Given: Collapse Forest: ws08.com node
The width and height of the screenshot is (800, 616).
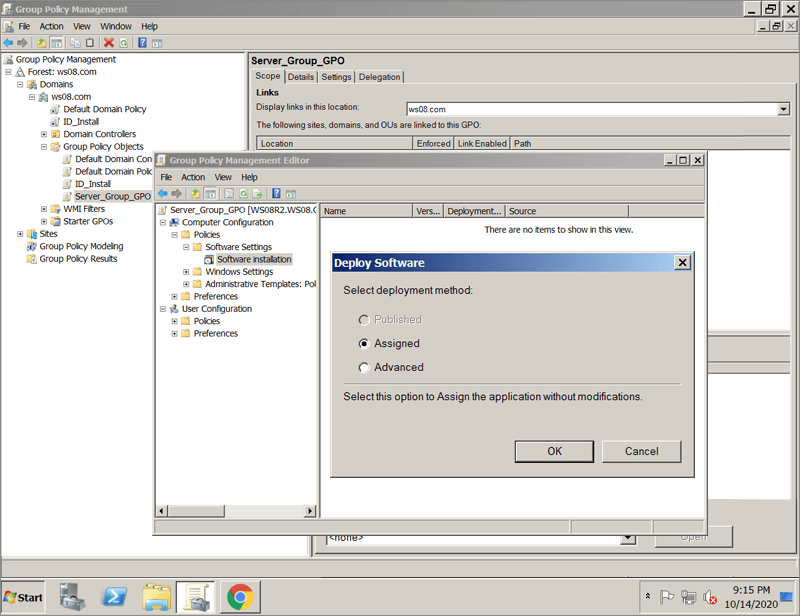Looking at the screenshot, I should tap(8, 72).
